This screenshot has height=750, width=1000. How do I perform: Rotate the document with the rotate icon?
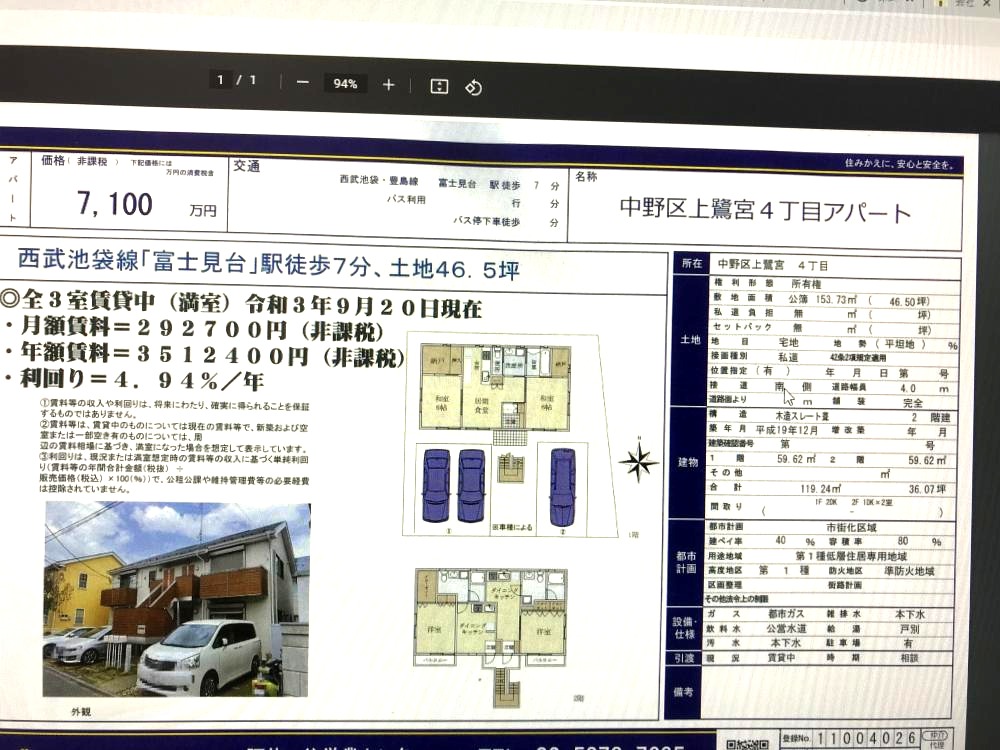tap(474, 87)
